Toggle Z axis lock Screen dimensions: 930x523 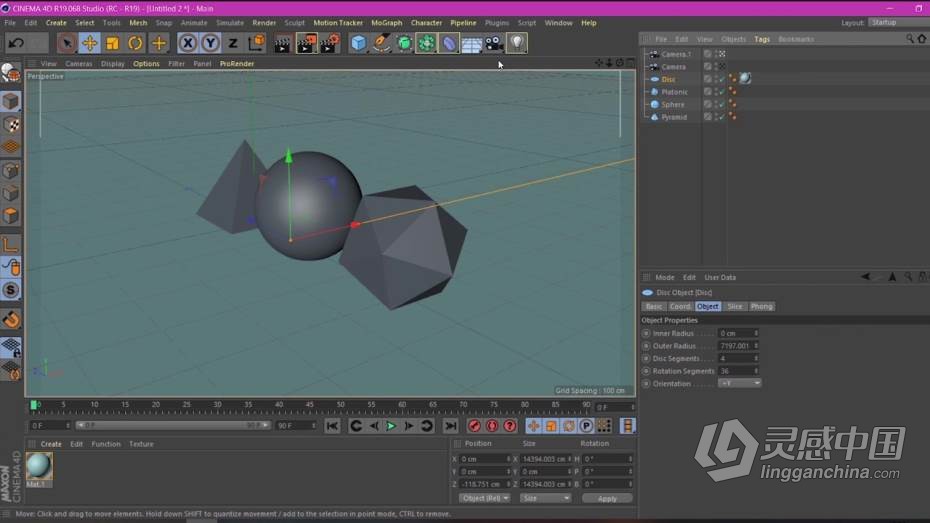233,43
